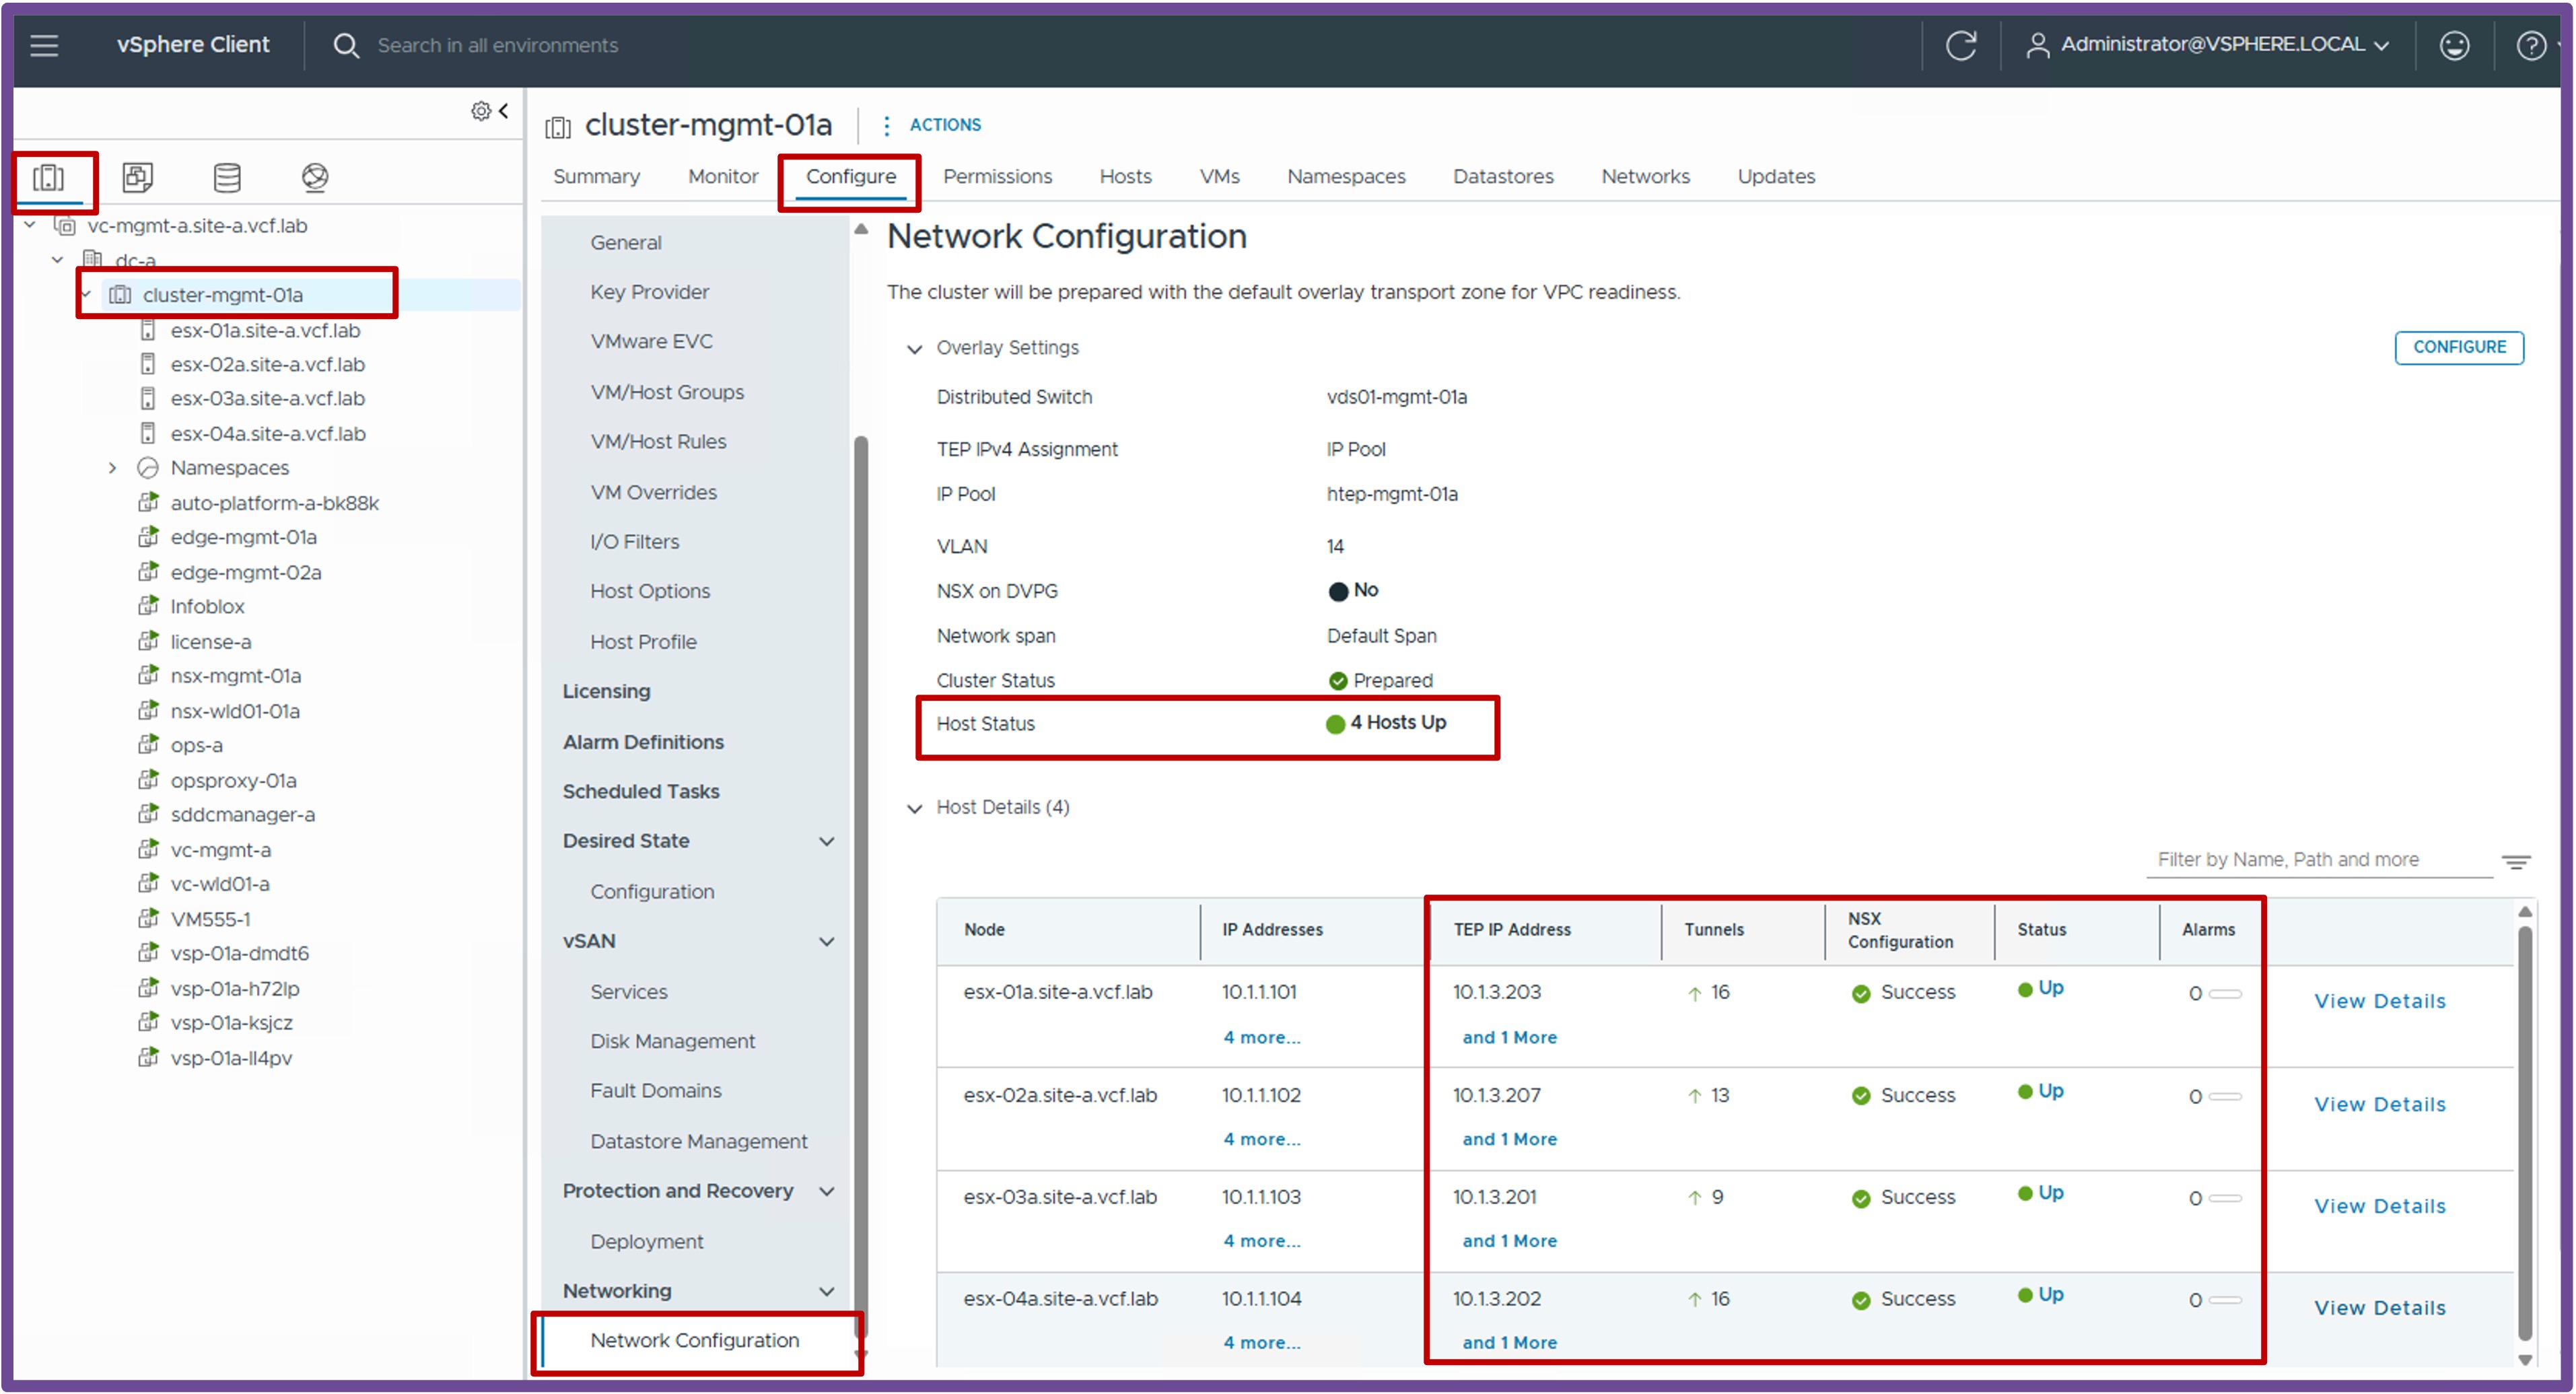Open the help question mark menu
The image size is (2576, 1394).
click(2531, 45)
